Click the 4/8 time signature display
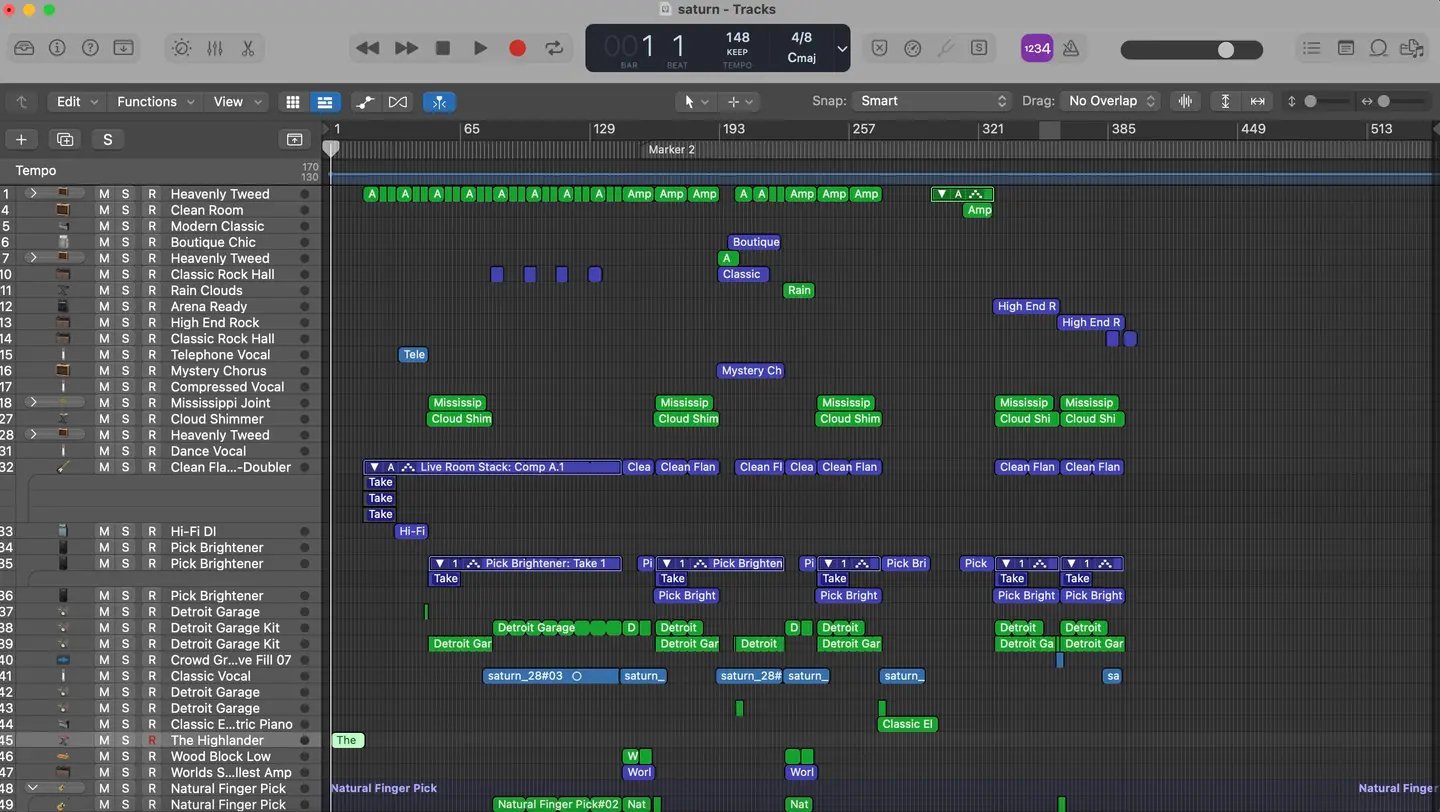1440x812 pixels. pos(801,38)
